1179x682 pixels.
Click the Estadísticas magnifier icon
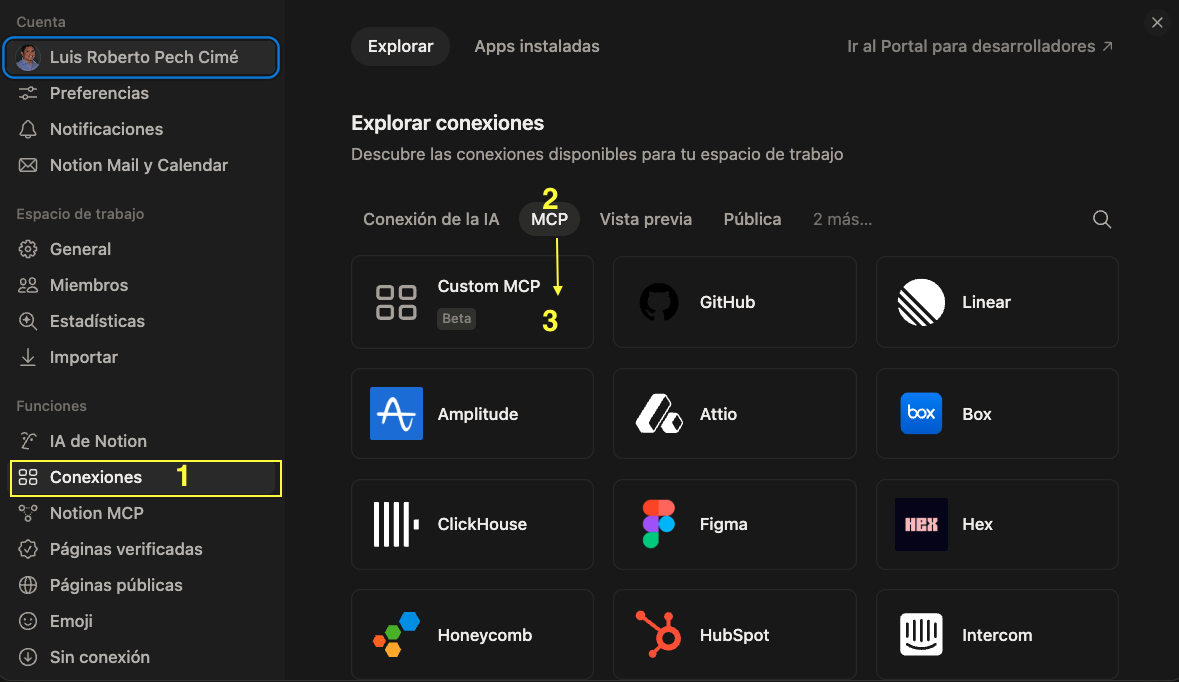(x=28, y=321)
